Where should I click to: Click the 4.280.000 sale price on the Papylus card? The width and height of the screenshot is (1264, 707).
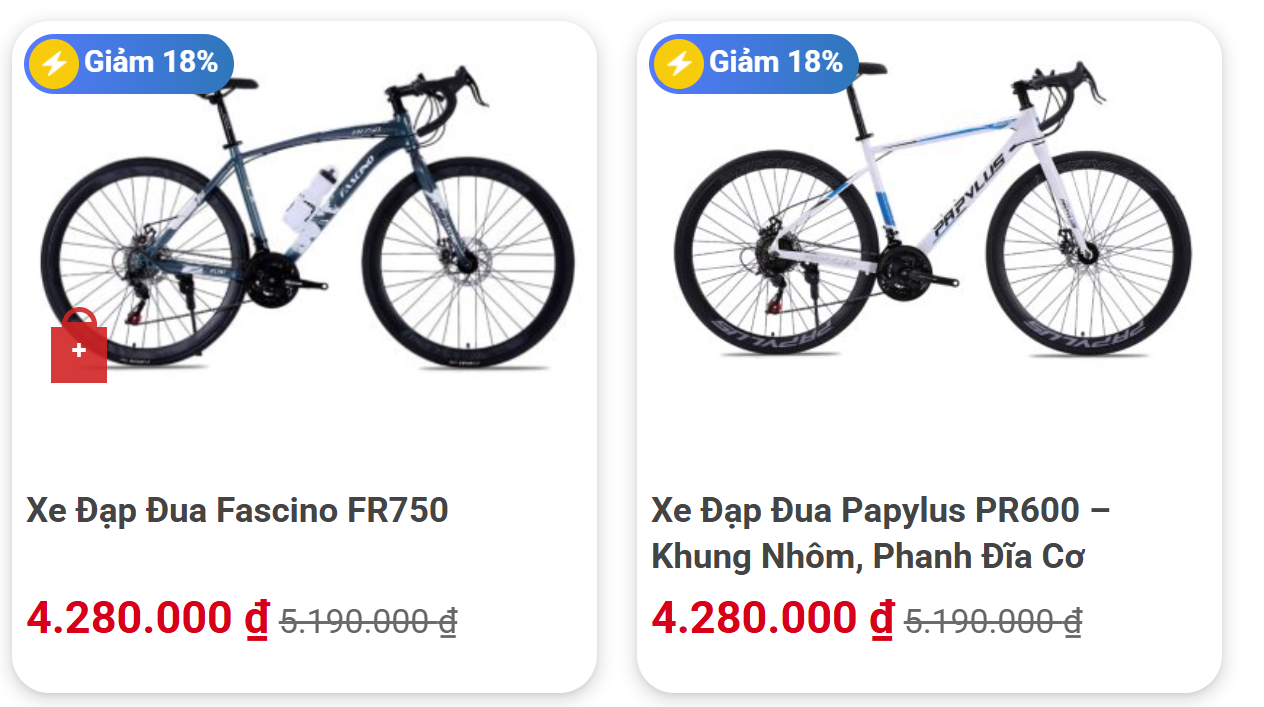click(753, 619)
